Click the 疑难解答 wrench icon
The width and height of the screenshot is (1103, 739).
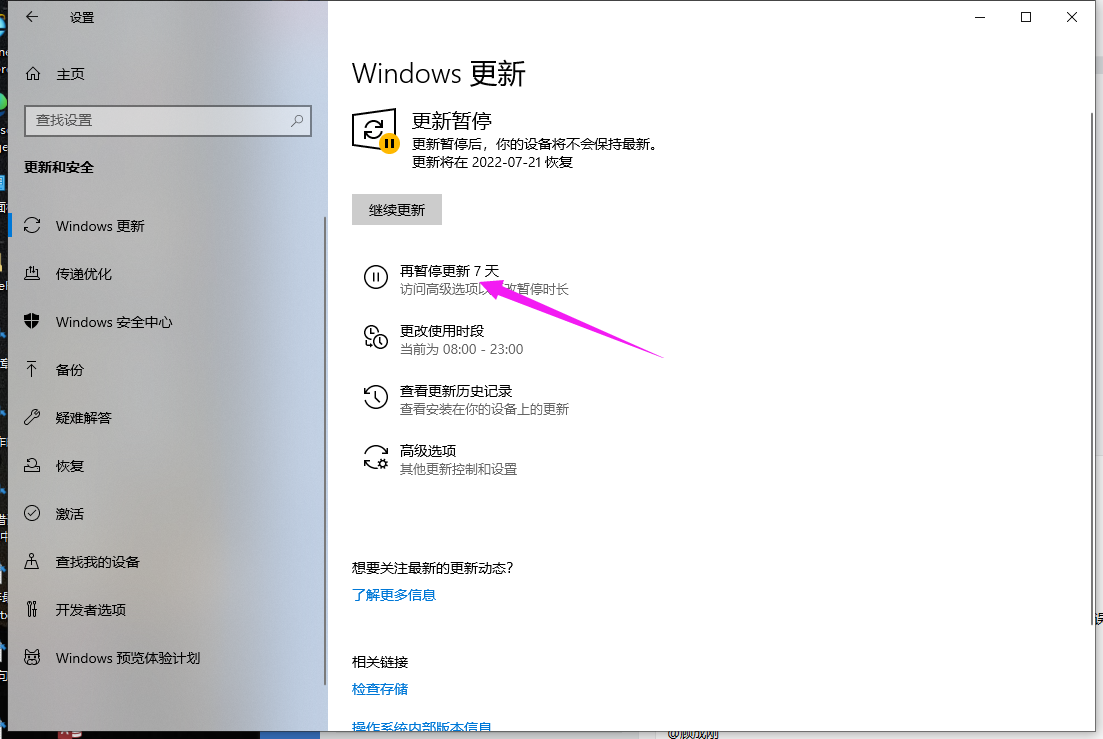32,418
